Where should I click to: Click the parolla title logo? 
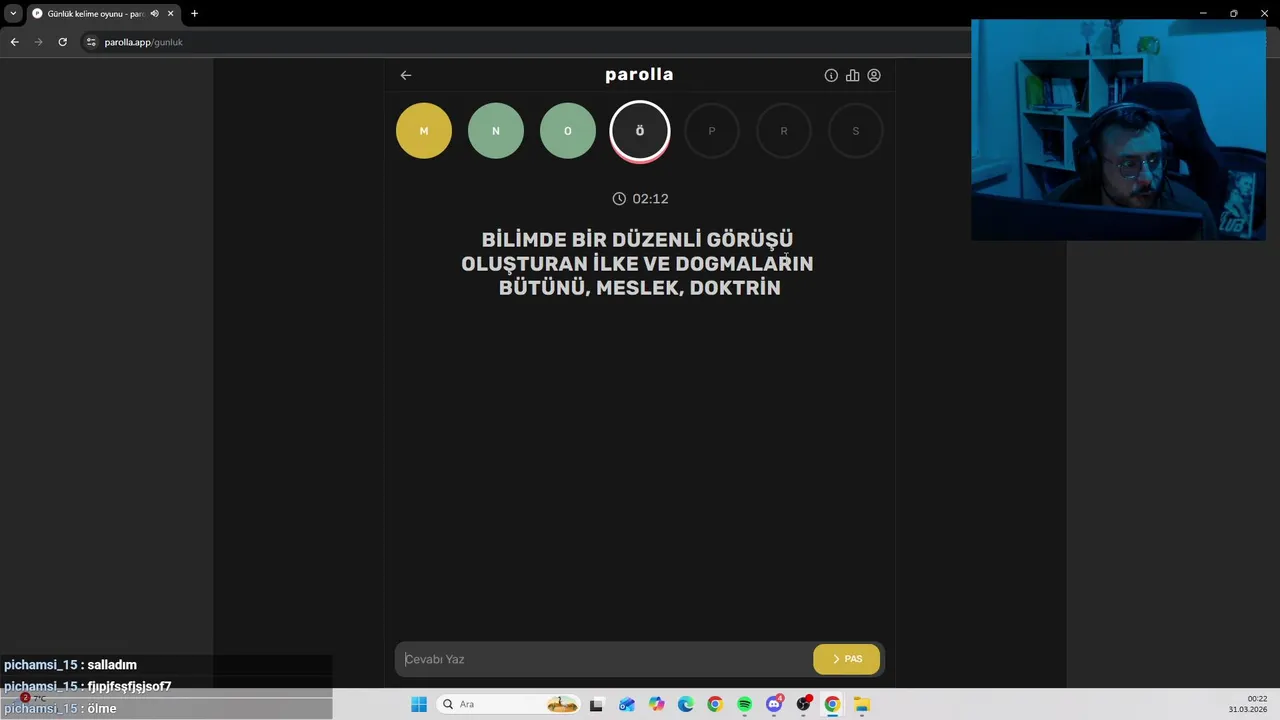[639, 75]
